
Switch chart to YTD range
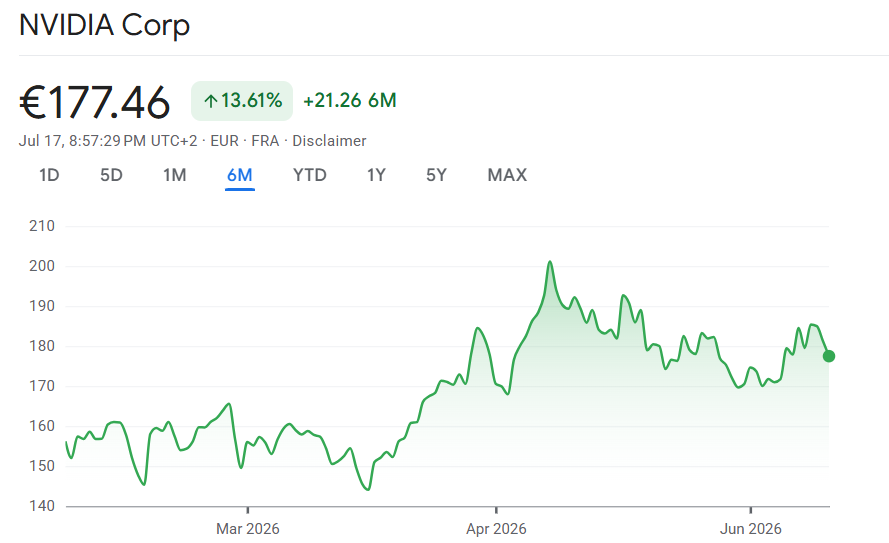pos(310,175)
